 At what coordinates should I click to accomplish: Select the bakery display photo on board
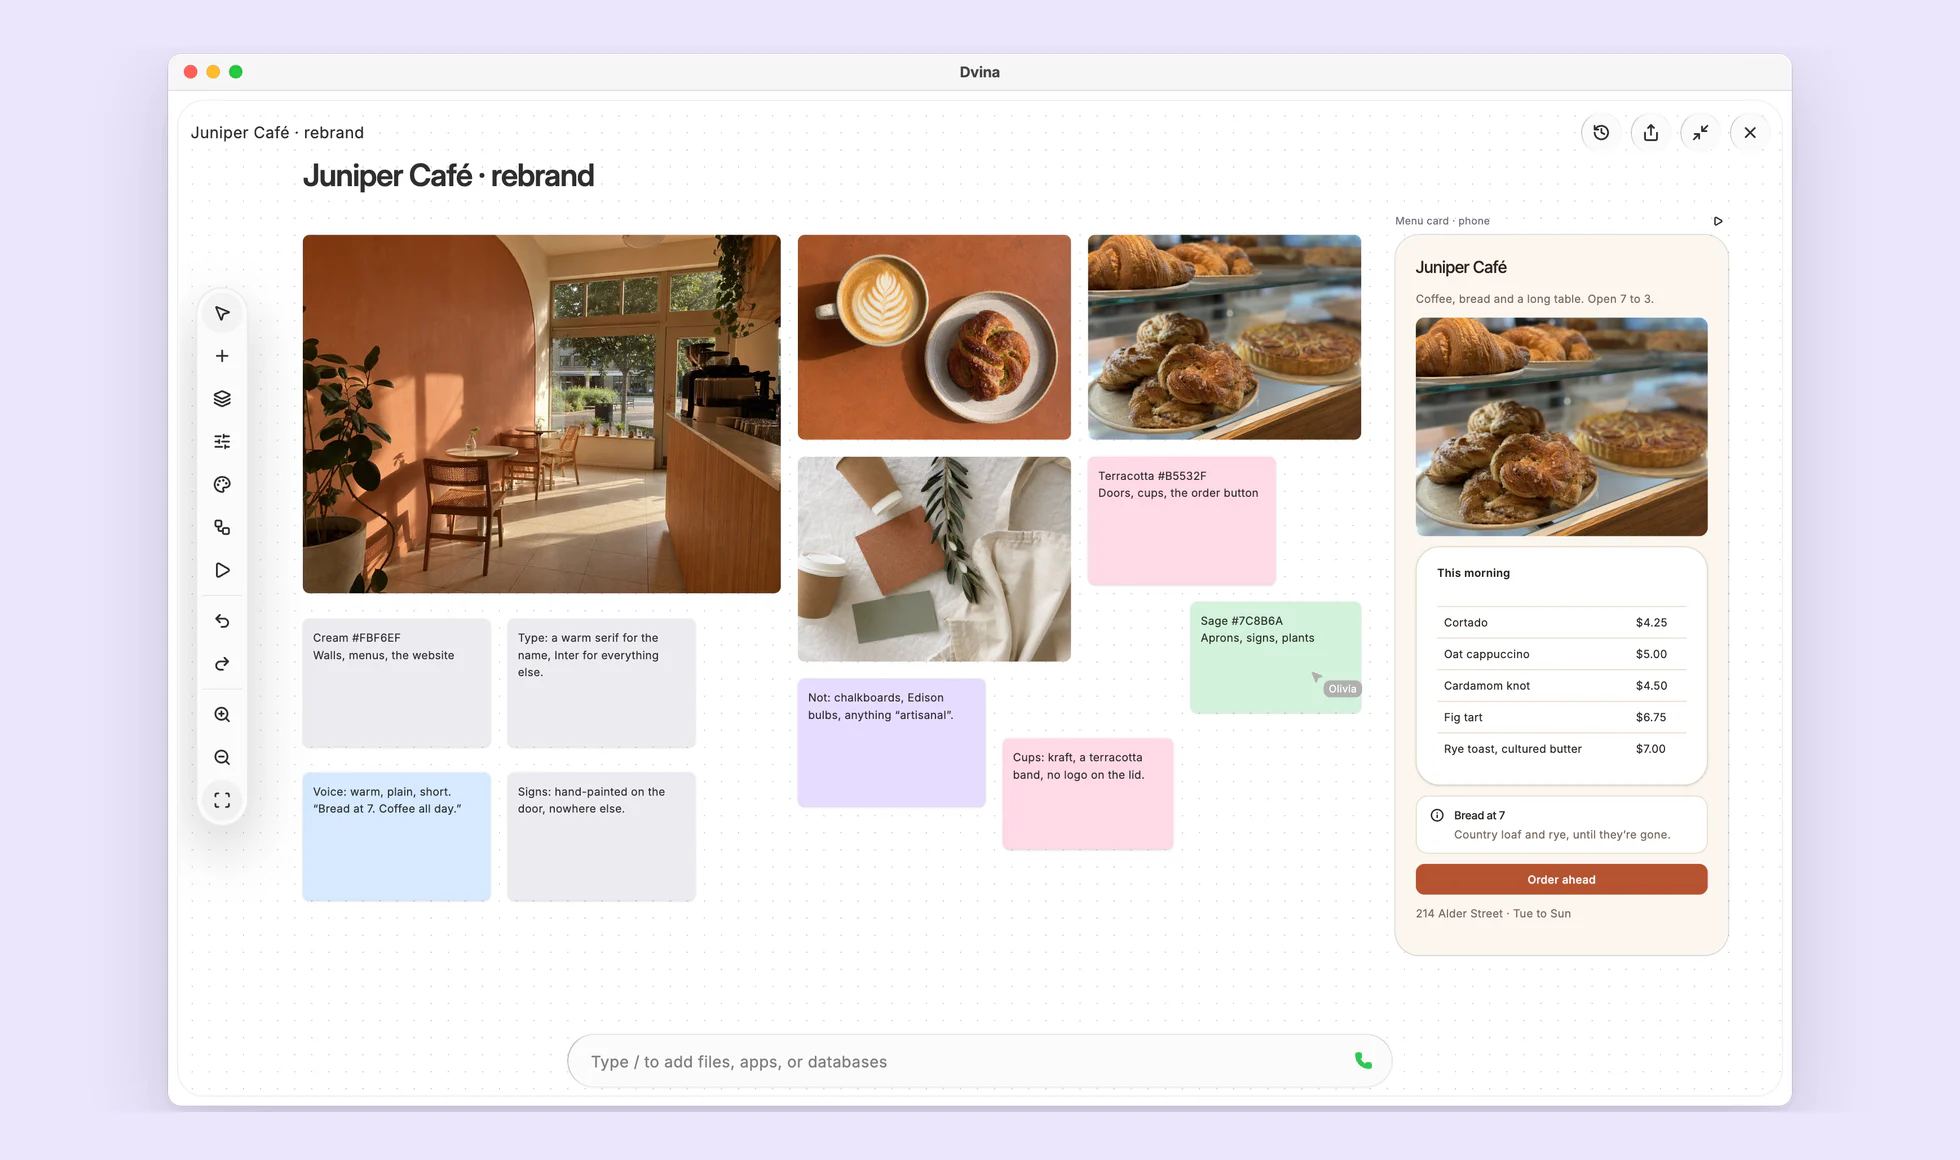pos(1224,337)
